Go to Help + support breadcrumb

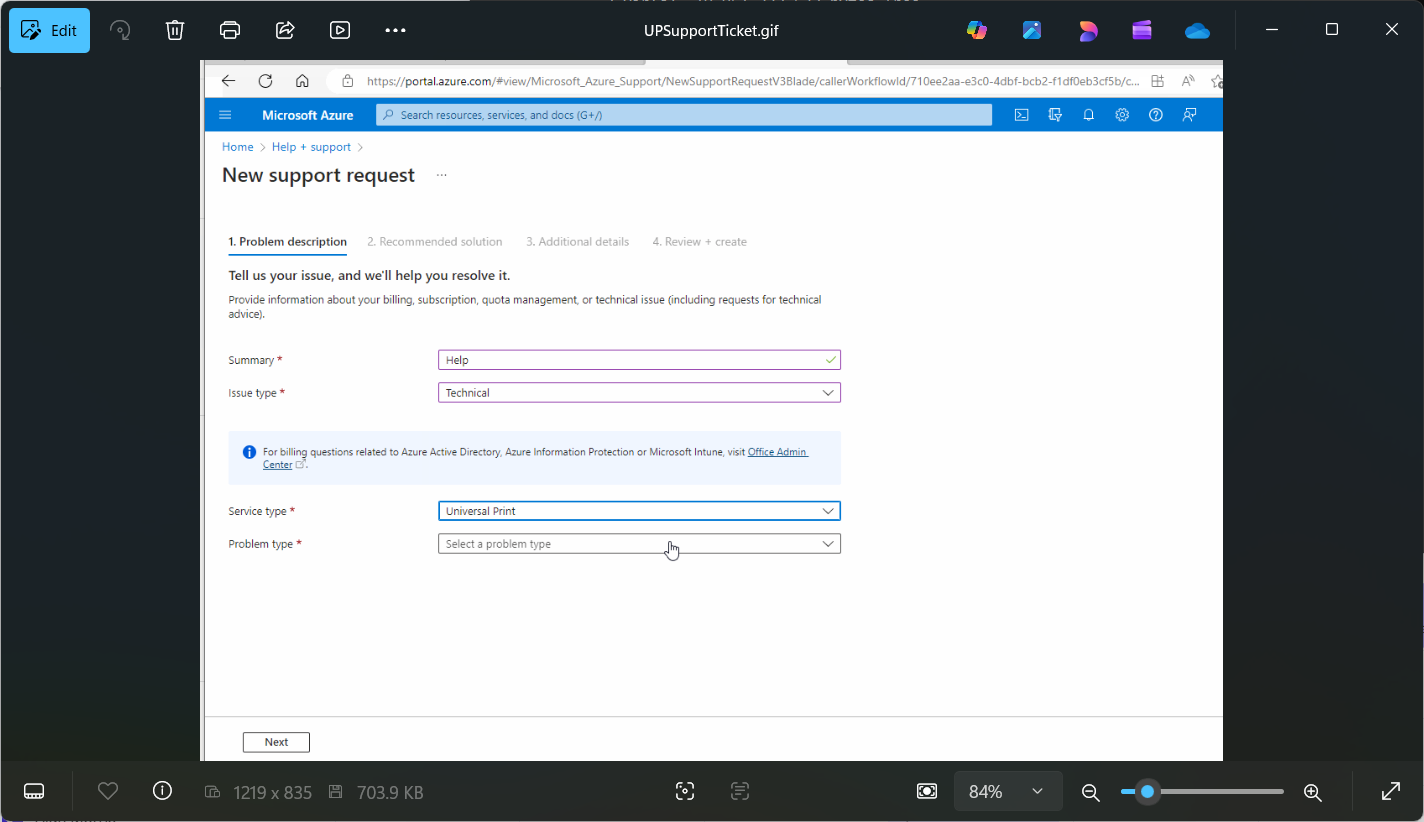pyautogui.click(x=311, y=147)
